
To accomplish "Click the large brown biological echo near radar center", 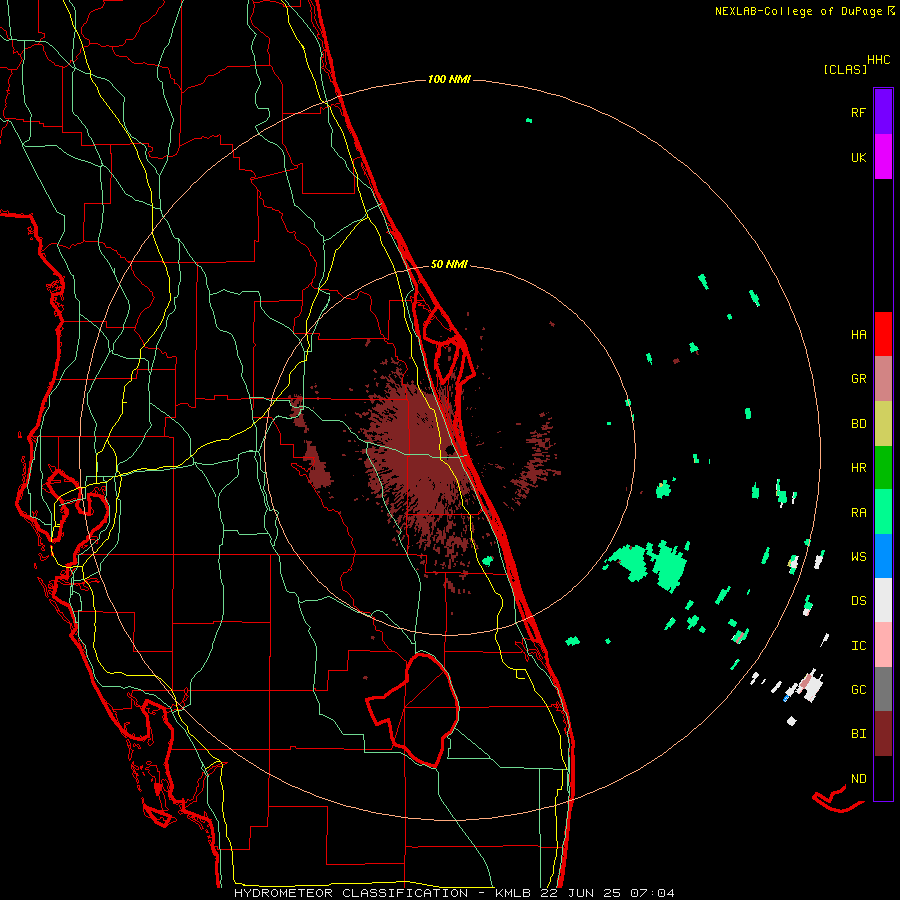I will [422, 459].
